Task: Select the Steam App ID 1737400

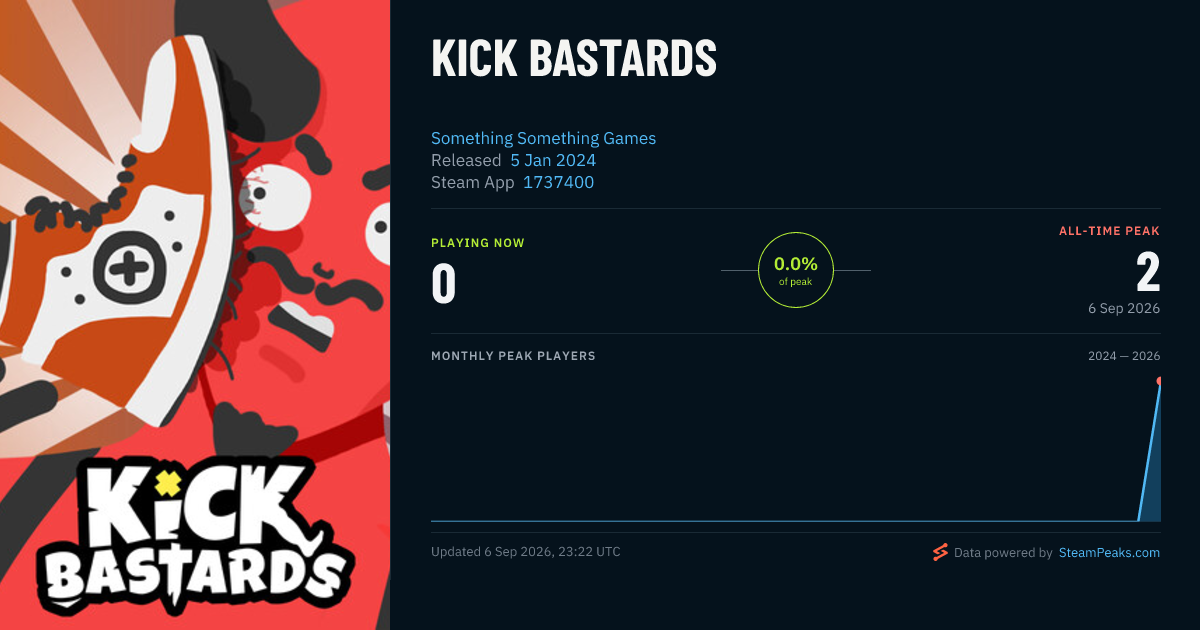Action: pyautogui.click(x=558, y=182)
